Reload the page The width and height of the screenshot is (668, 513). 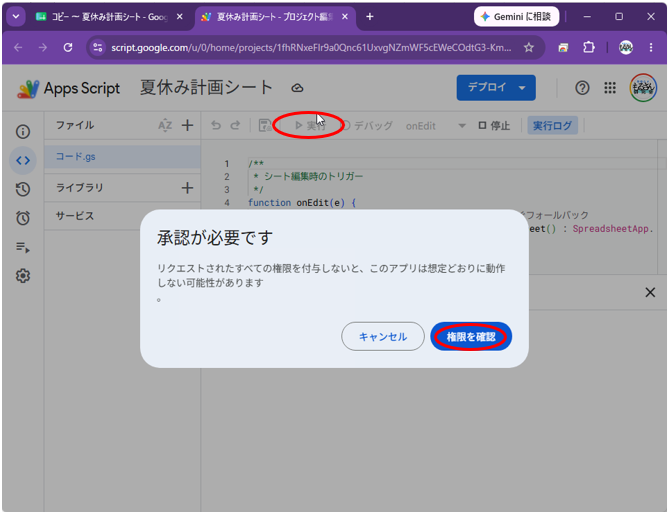pos(68,47)
